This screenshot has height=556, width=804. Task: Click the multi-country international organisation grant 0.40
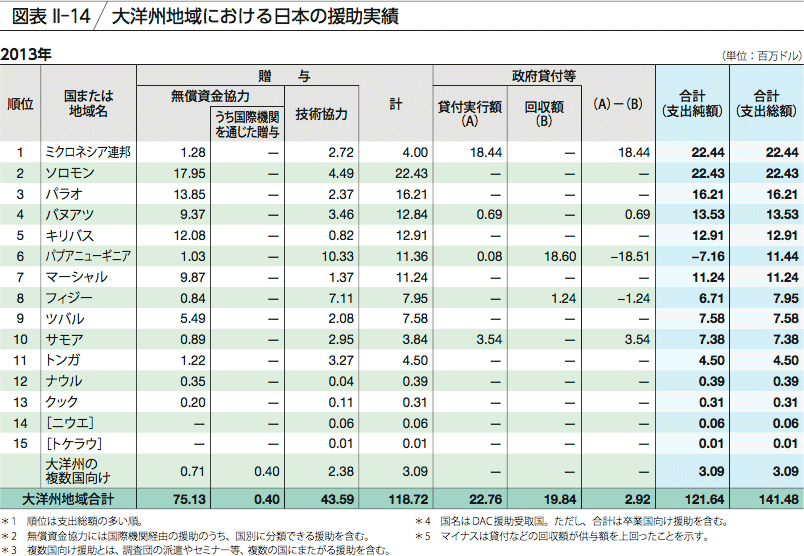[267, 471]
